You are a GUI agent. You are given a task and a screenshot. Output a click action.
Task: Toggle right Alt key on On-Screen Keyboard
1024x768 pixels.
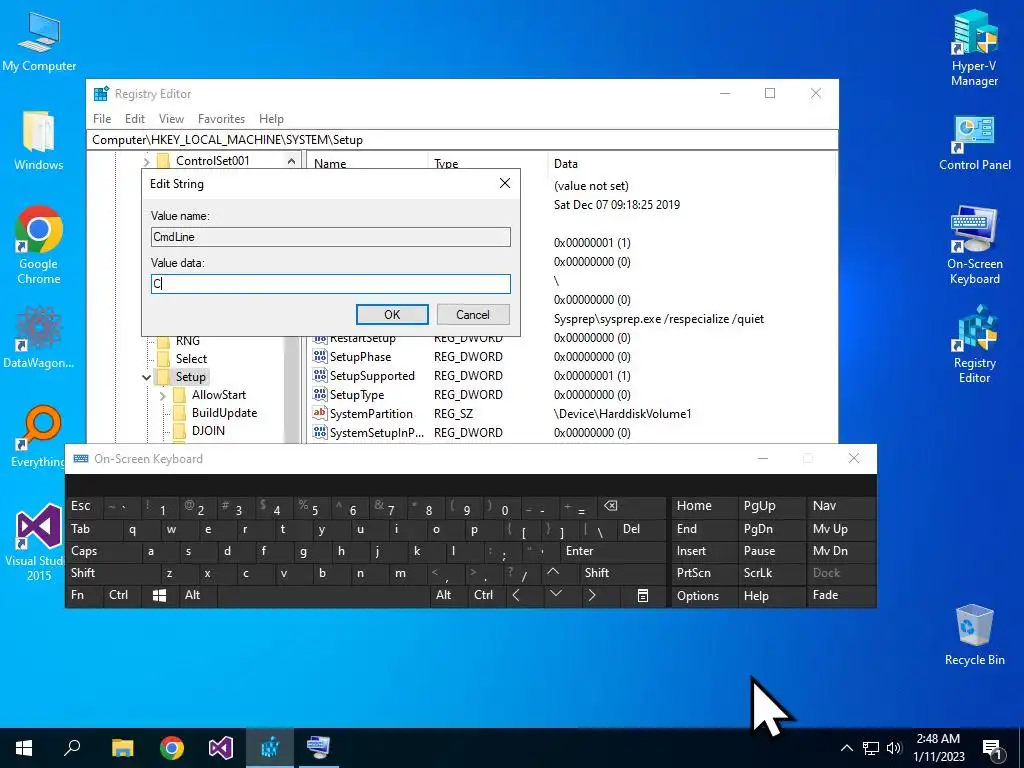pos(448,596)
